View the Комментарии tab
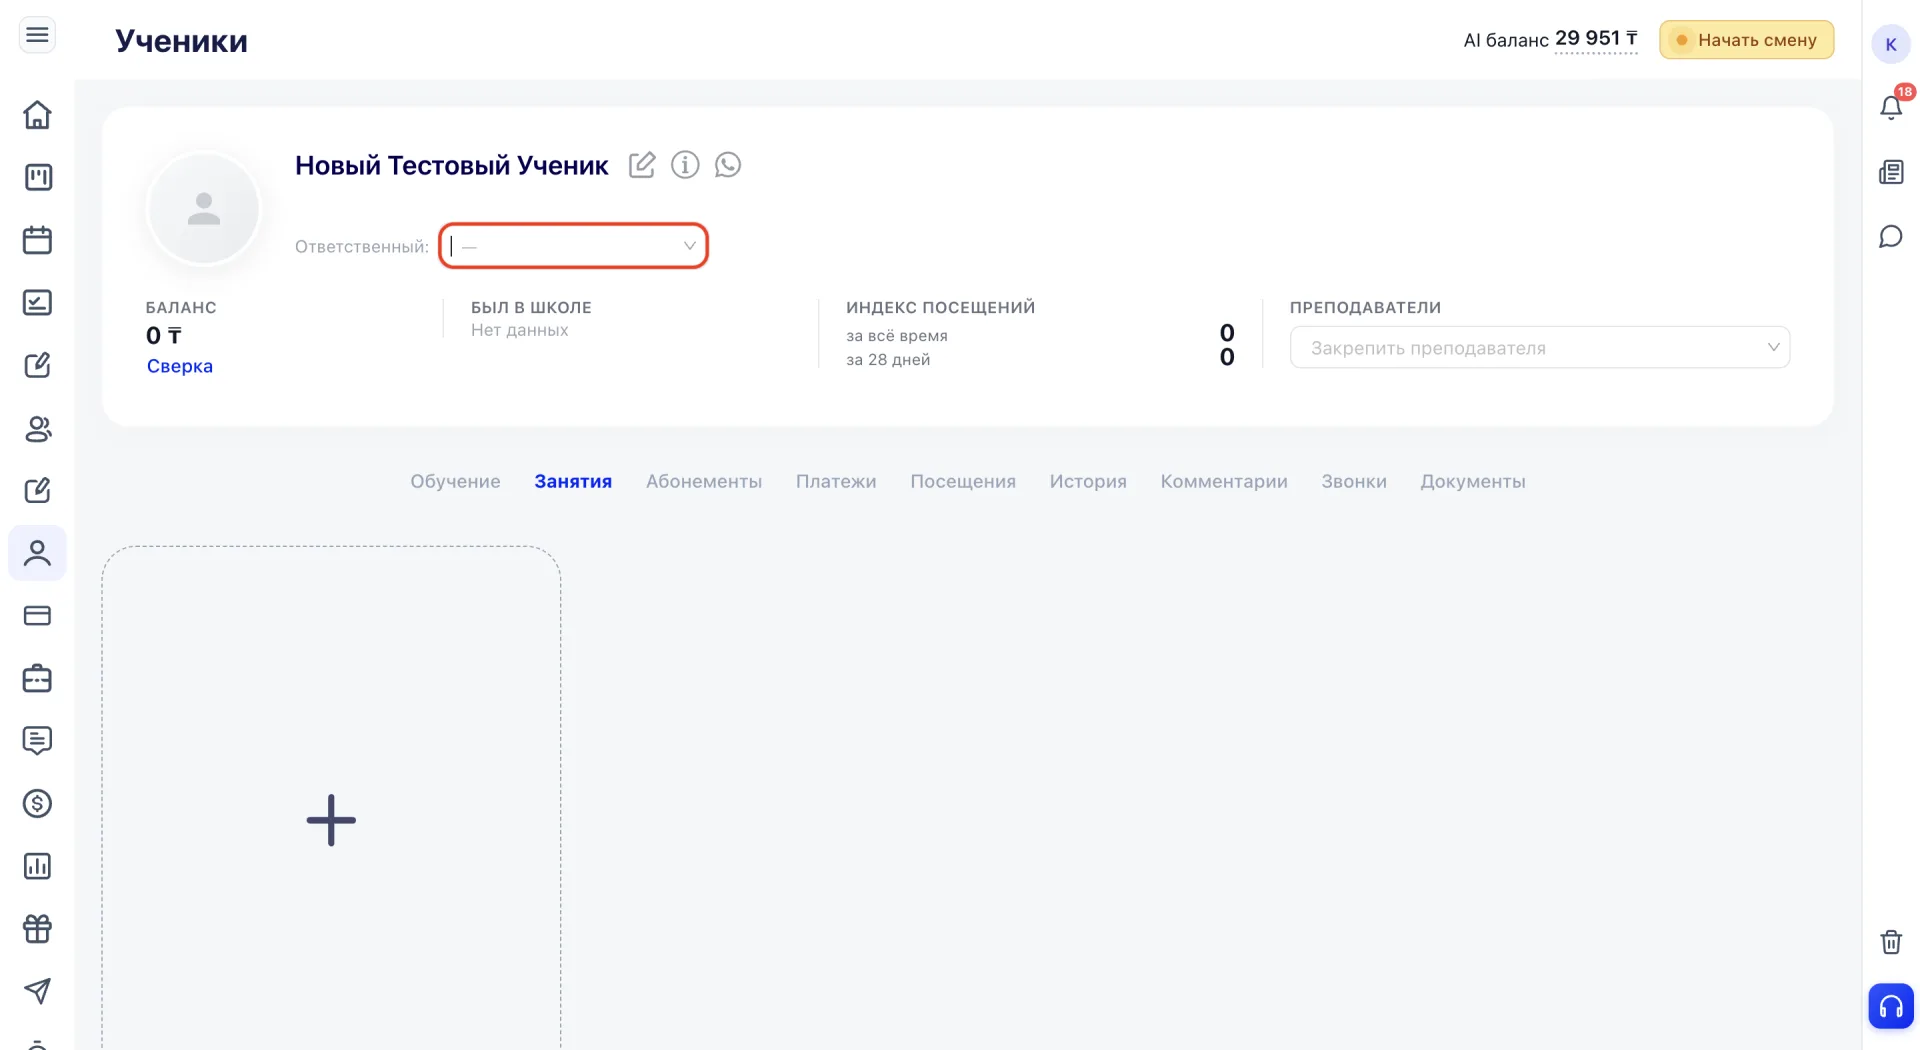The width and height of the screenshot is (1920, 1050). 1224,481
